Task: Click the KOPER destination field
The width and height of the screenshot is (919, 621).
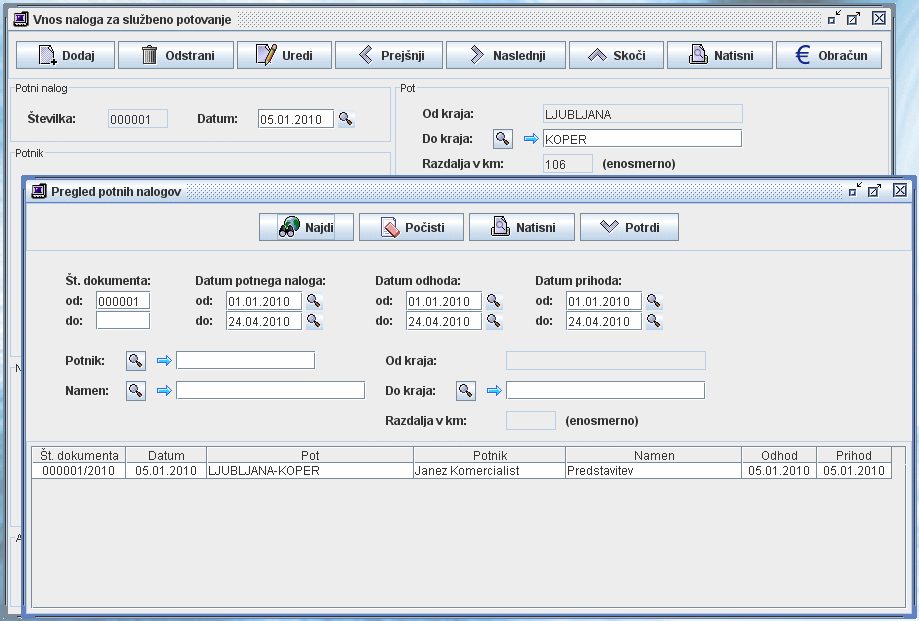Action: [642, 139]
